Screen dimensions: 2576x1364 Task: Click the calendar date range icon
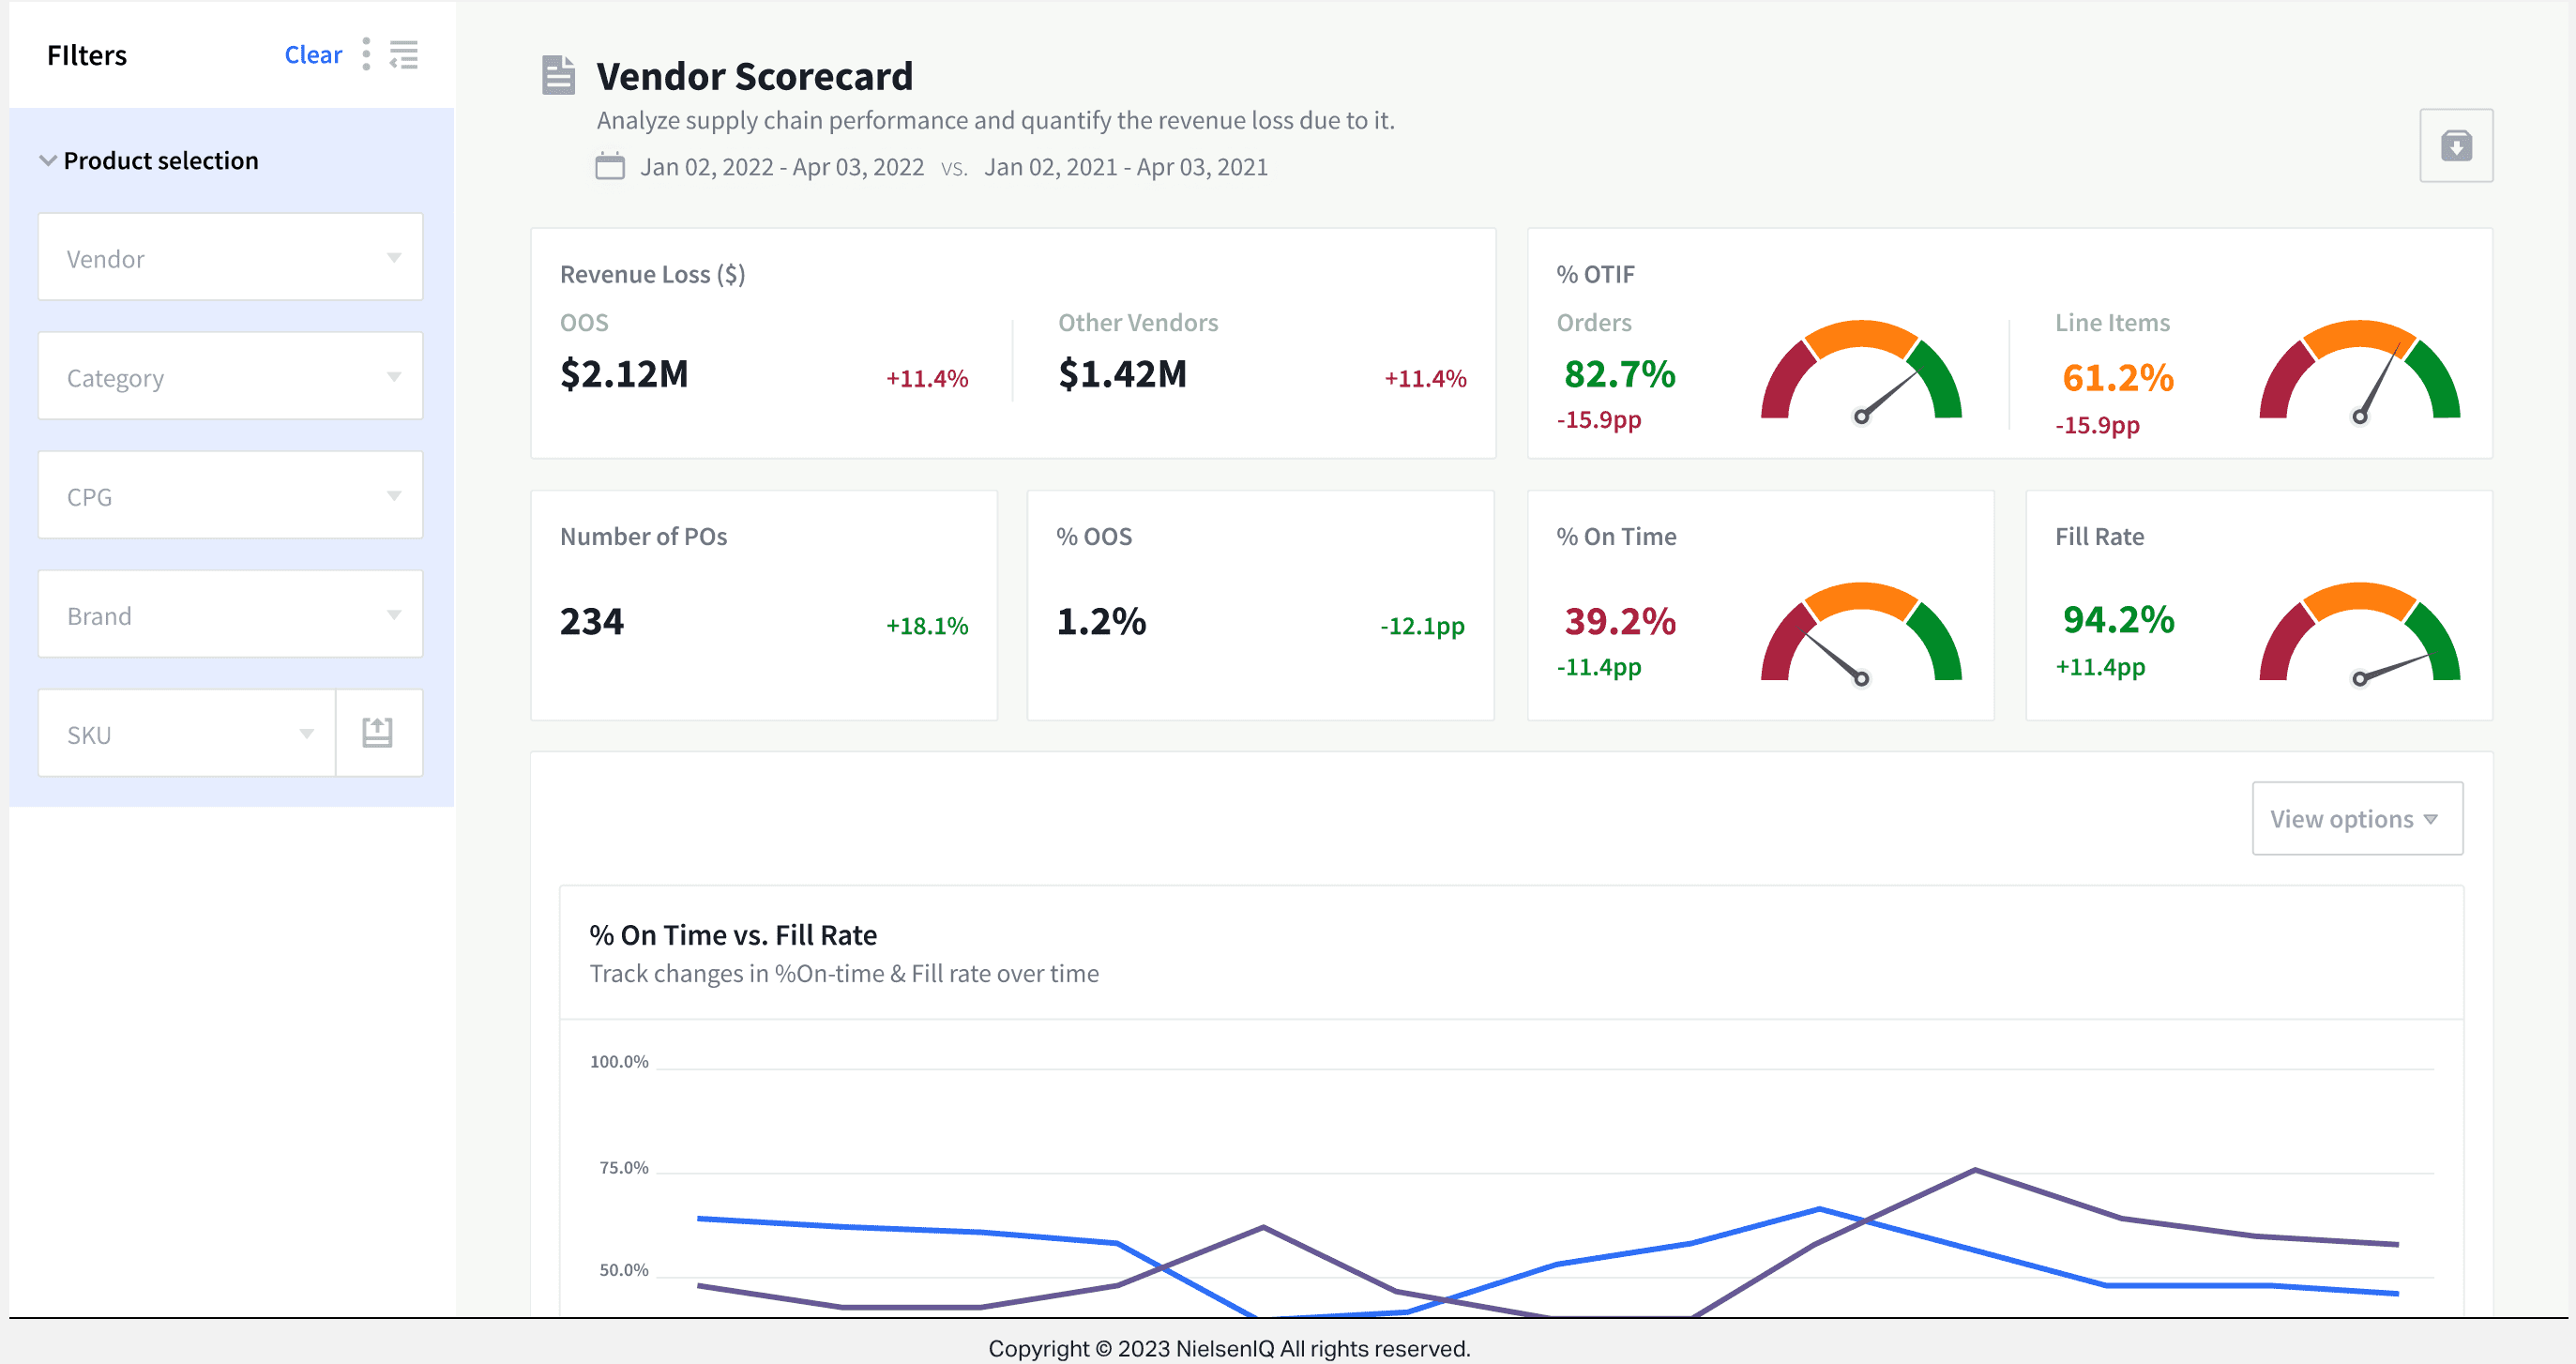tap(610, 166)
